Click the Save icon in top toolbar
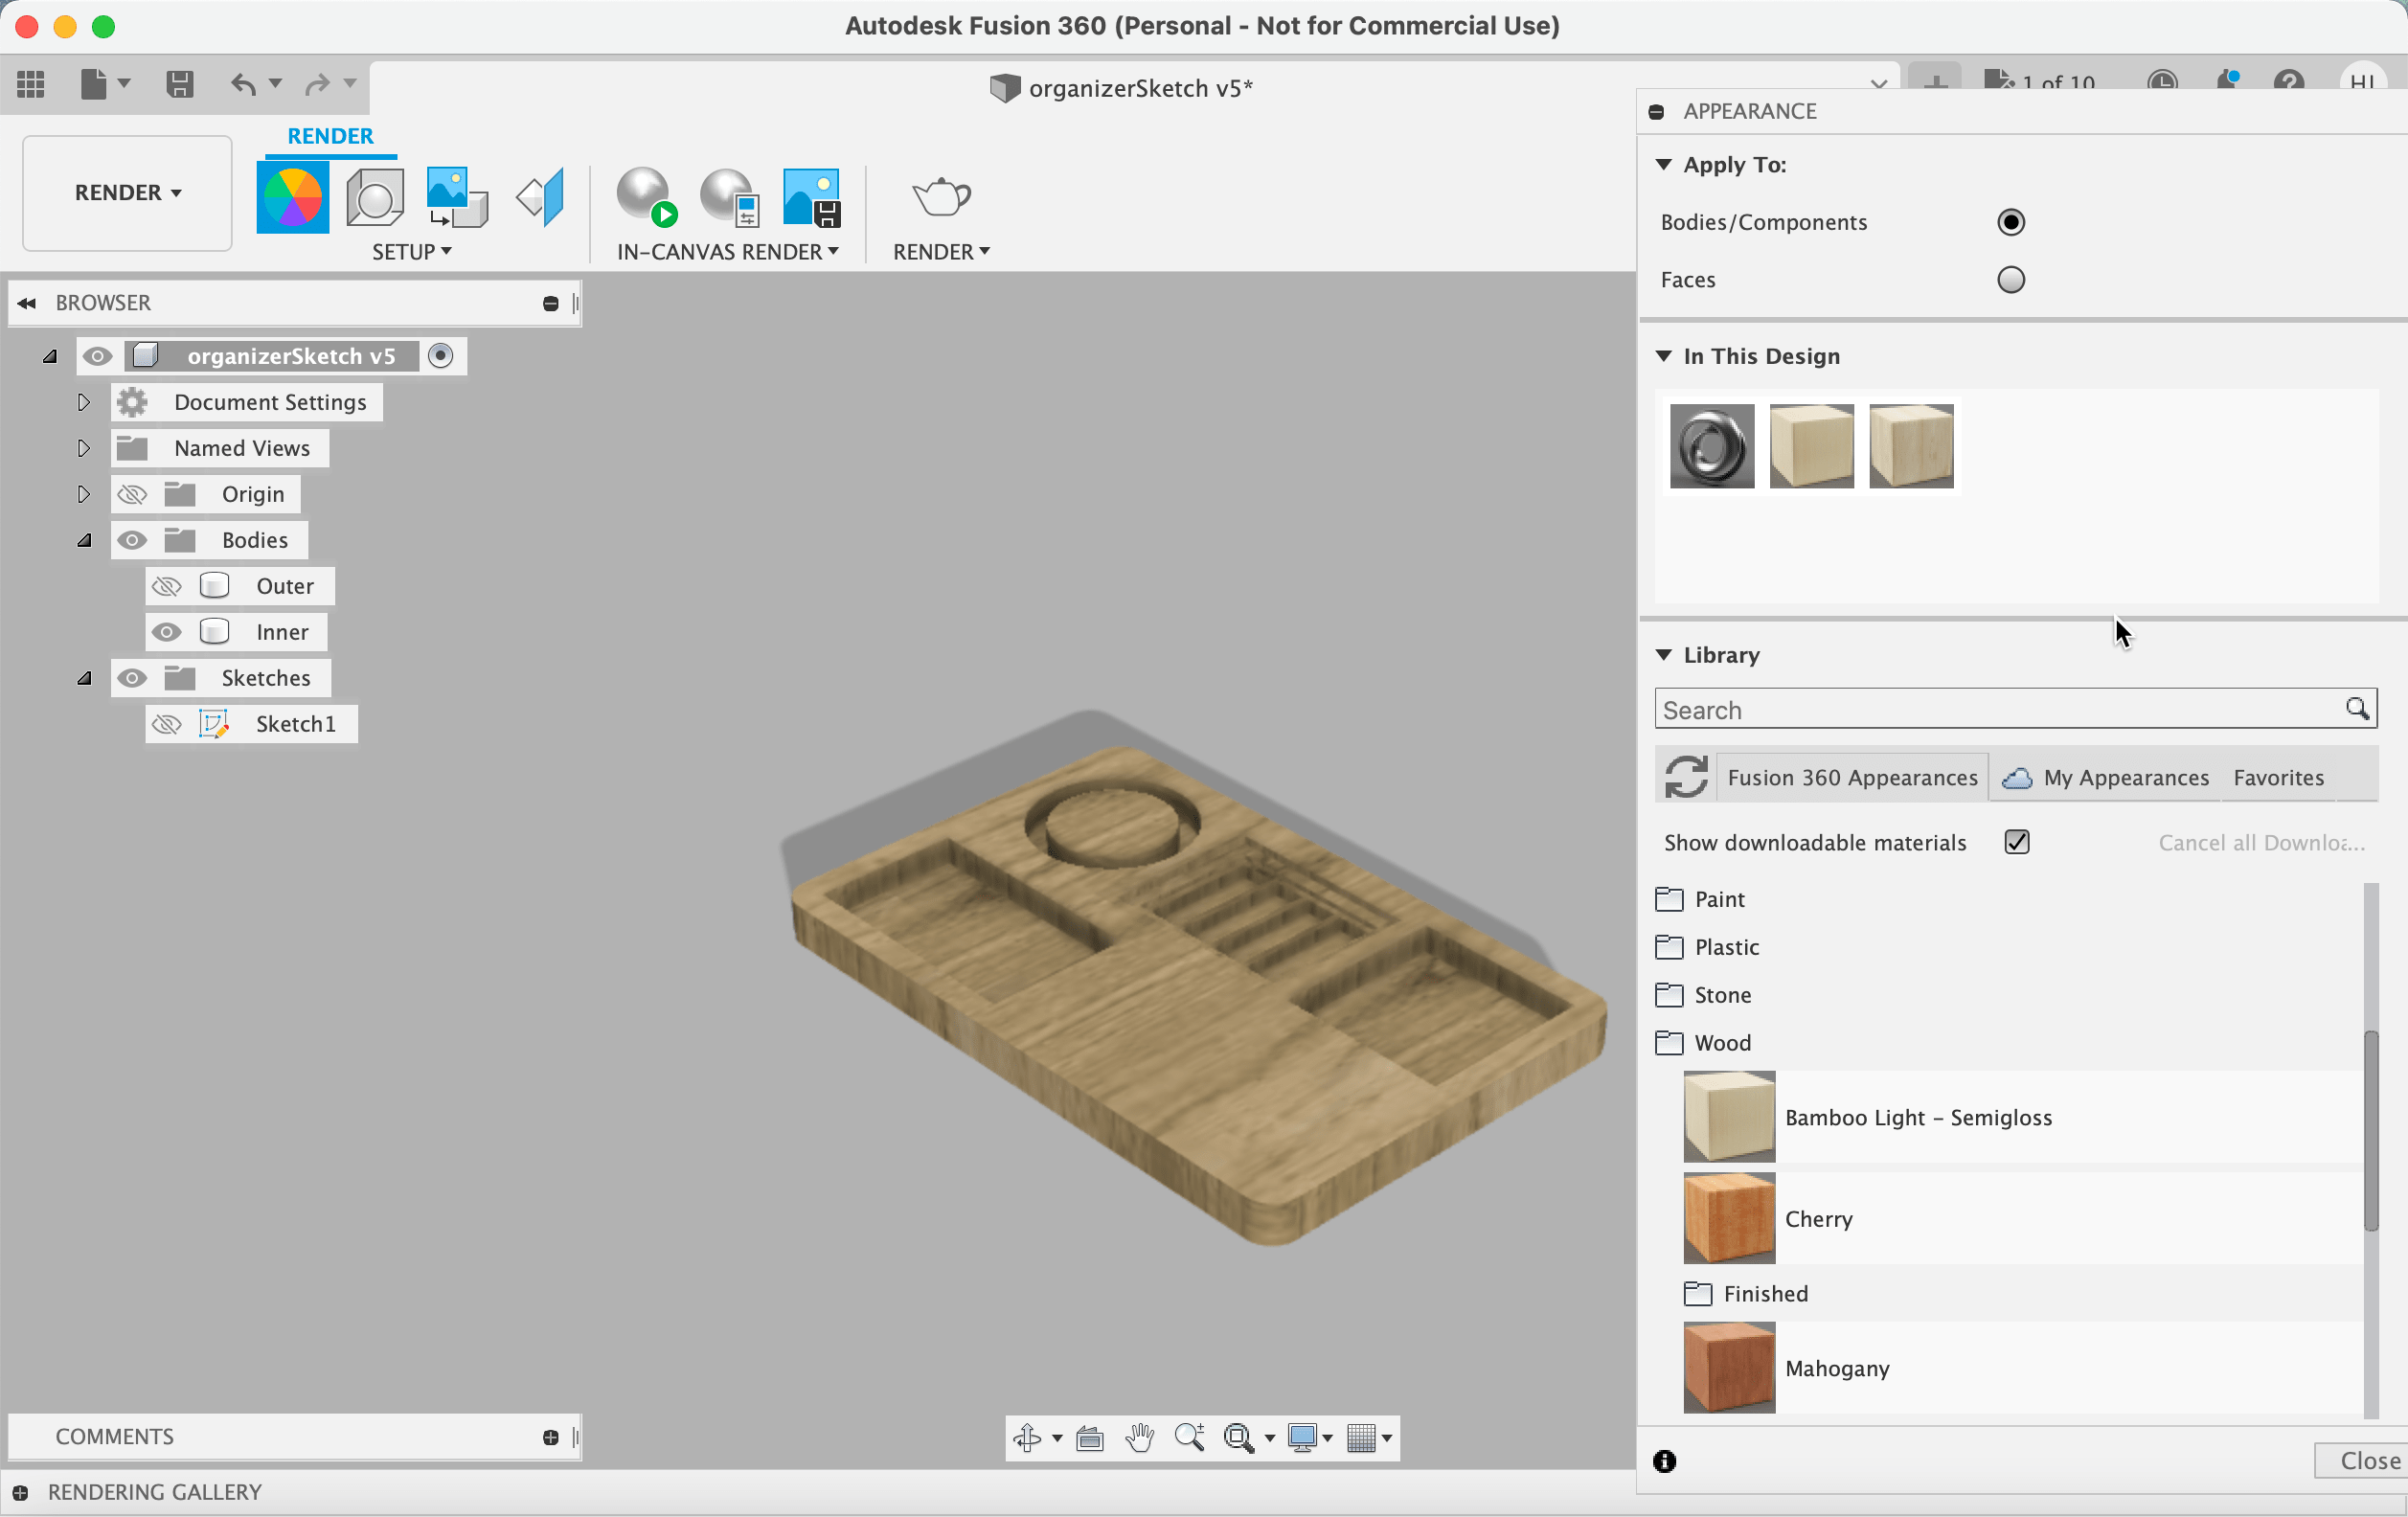 pos(180,84)
